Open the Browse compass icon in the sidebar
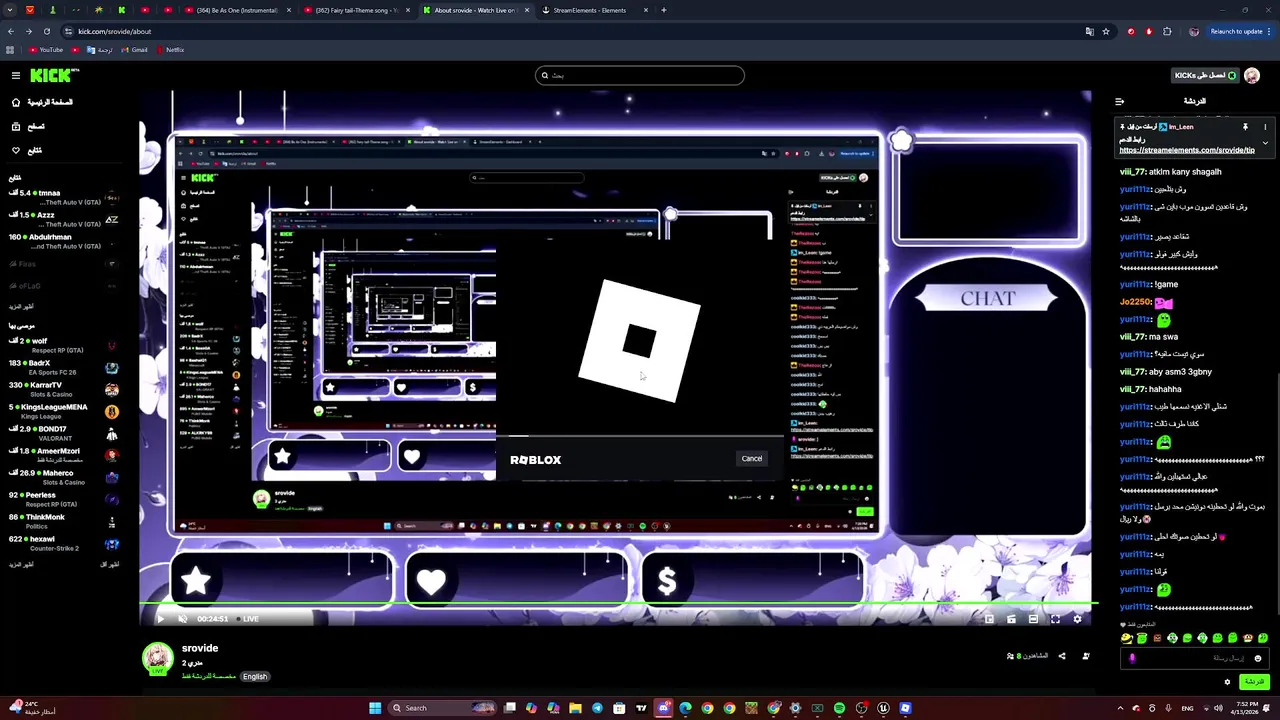 (16, 126)
